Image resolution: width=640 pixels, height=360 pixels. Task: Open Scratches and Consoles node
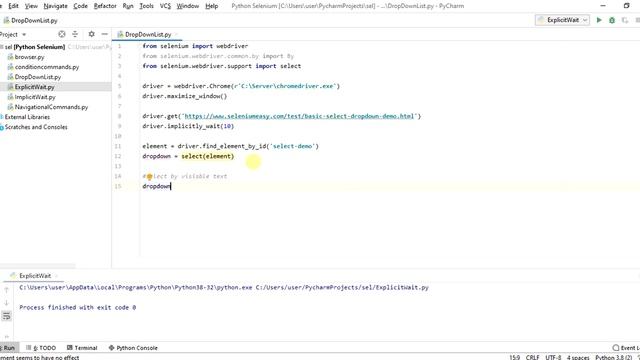36,127
